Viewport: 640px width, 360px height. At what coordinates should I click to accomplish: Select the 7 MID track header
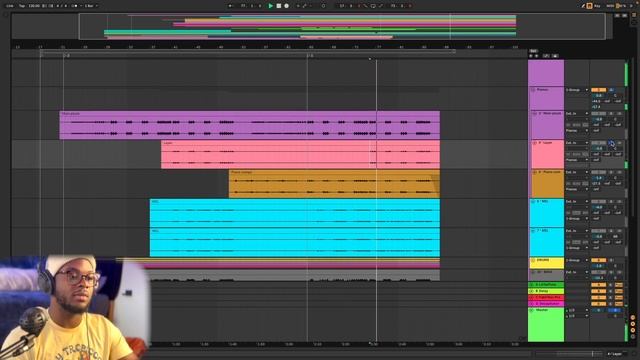[546, 242]
